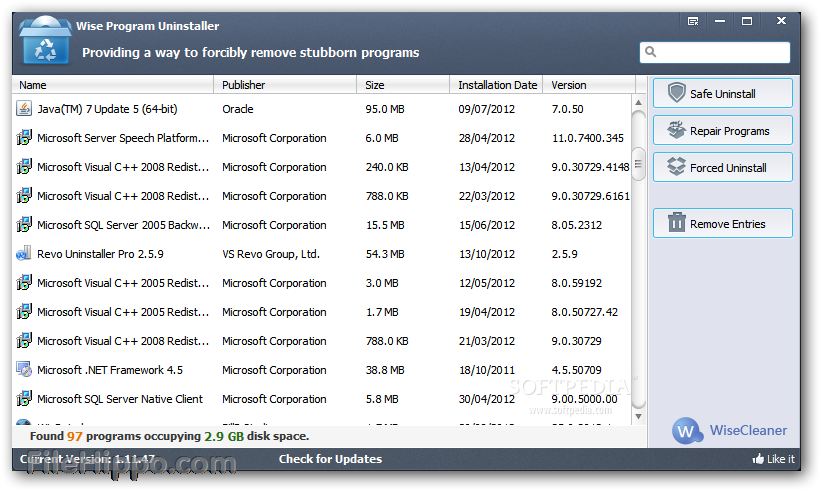Click the Found 97 programs status text

(x=169, y=436)
